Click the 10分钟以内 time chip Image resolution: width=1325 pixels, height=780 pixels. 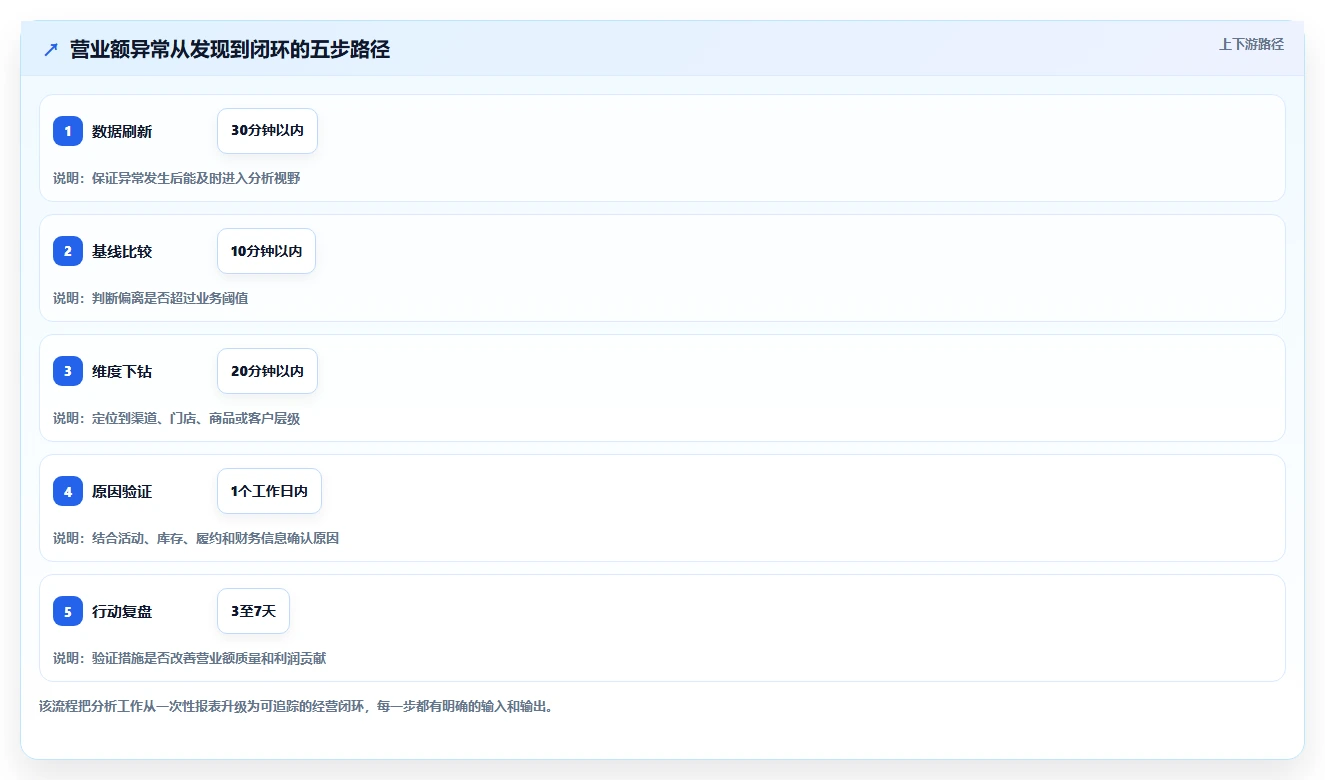pyautogui.click(x=266, y=251)
